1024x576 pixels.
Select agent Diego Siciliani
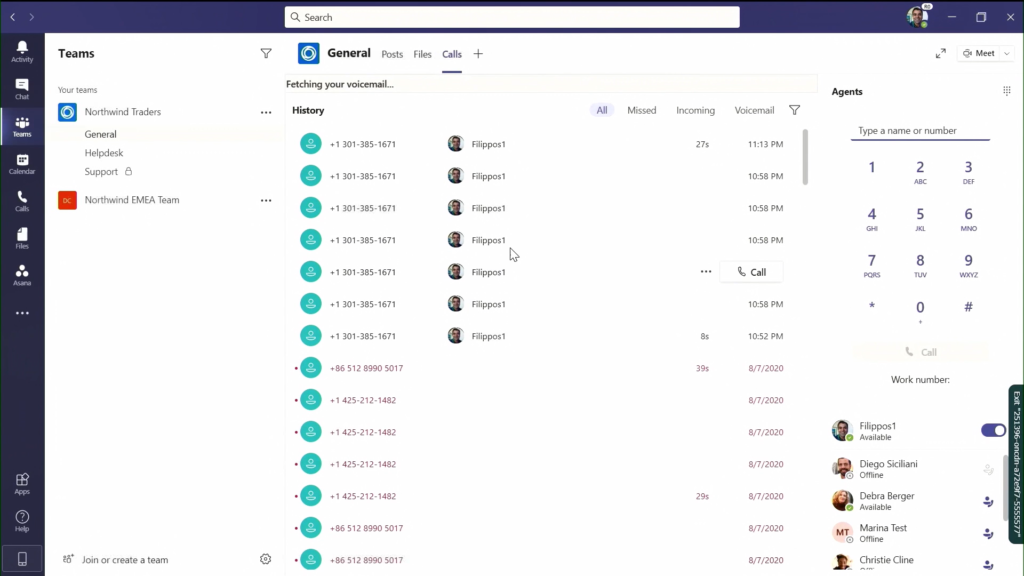point(914,469)
